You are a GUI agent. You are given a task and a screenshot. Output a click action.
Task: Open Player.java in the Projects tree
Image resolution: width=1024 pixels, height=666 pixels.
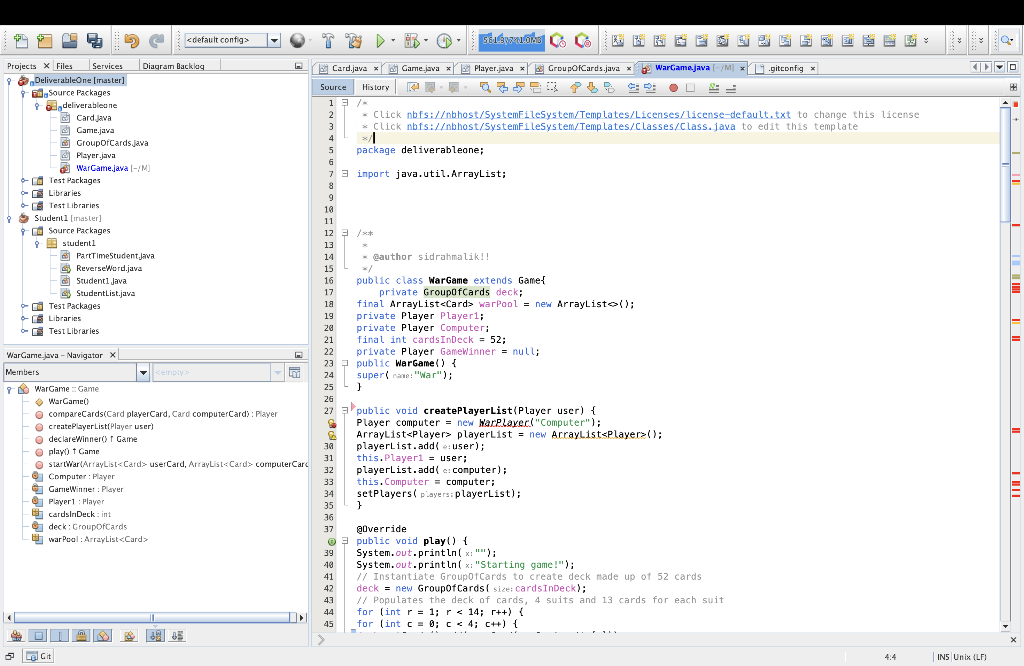(95, 155)
